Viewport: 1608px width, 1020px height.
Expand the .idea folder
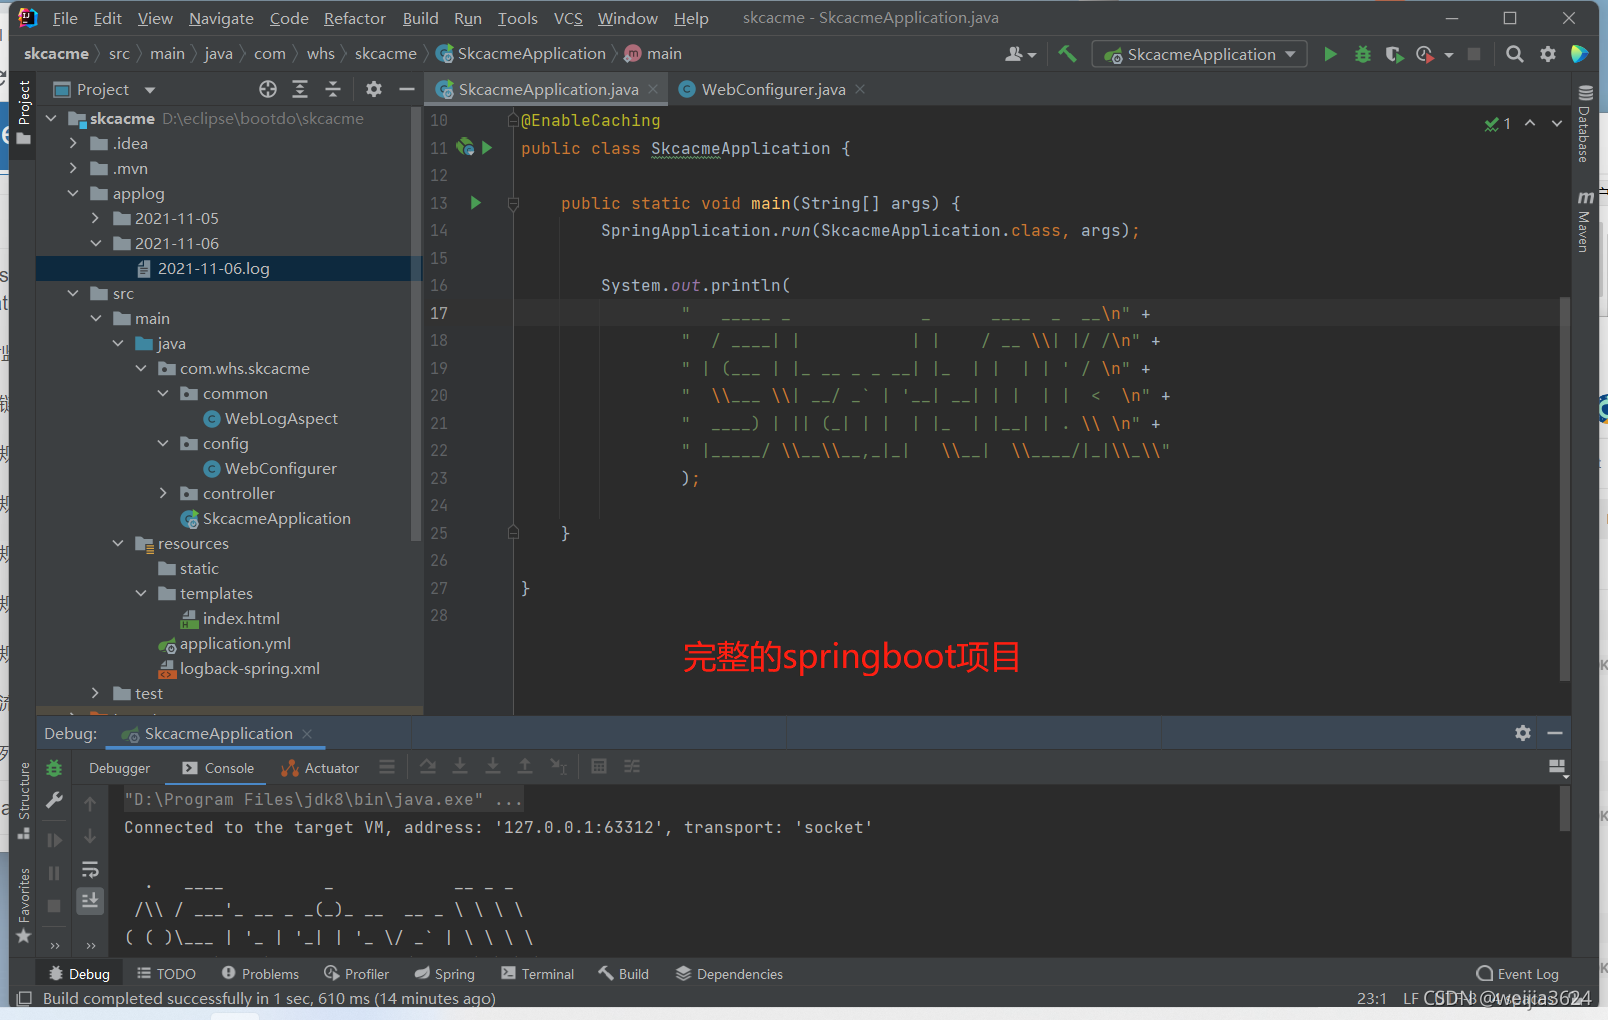point(73,143)
